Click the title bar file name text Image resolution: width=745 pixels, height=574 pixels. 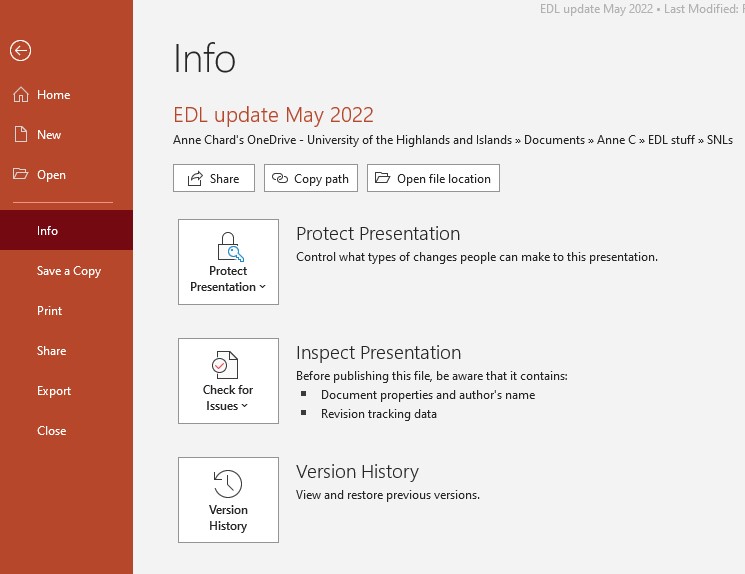pyautogui.click(x=596, y=9)
